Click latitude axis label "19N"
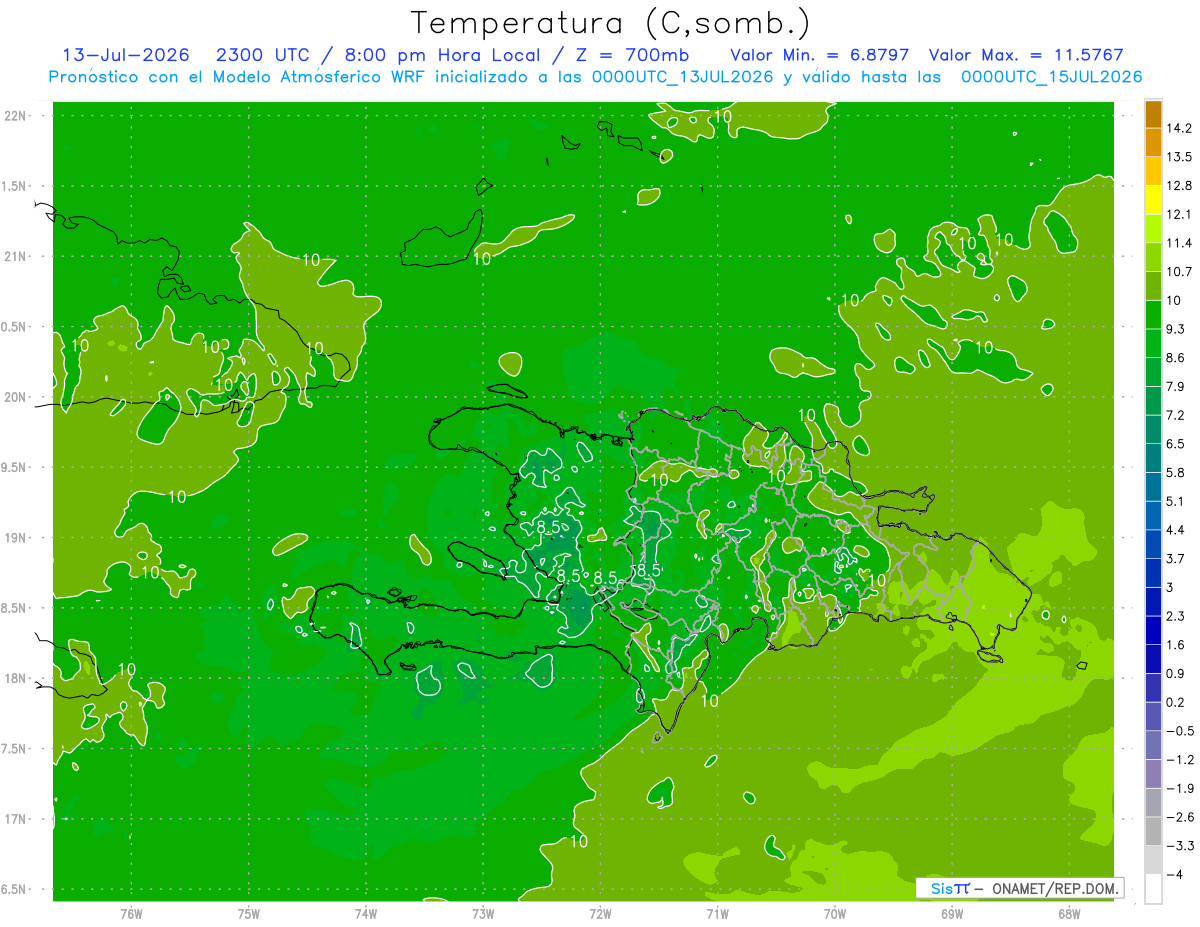This screenshot has width=1200, height=927. click(x=17, y=537)
